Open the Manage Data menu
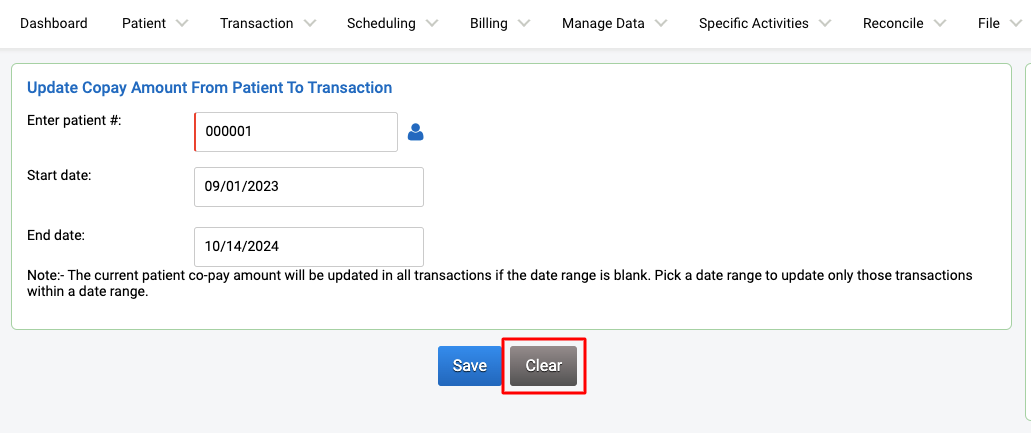 603,24
